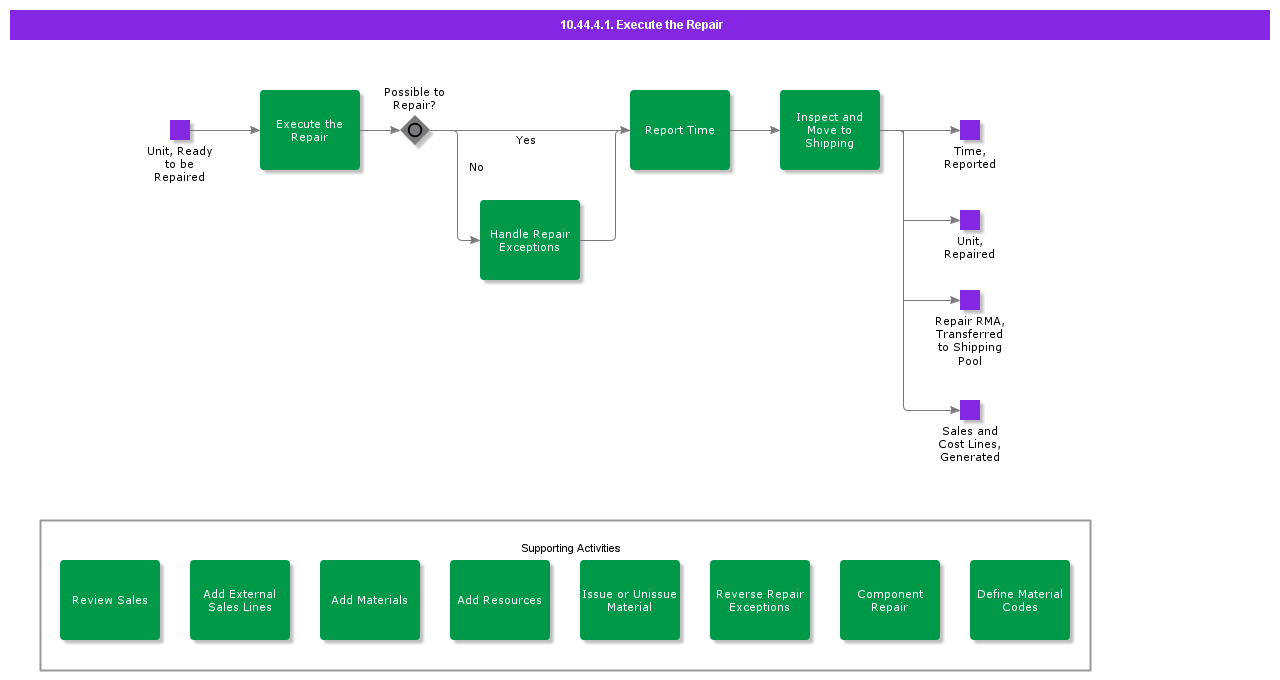The width and height of the screenshot is (1280, 680).
Task: Select the 'Possible to Repair?' gateway diamond
Action: click(415, 130)
